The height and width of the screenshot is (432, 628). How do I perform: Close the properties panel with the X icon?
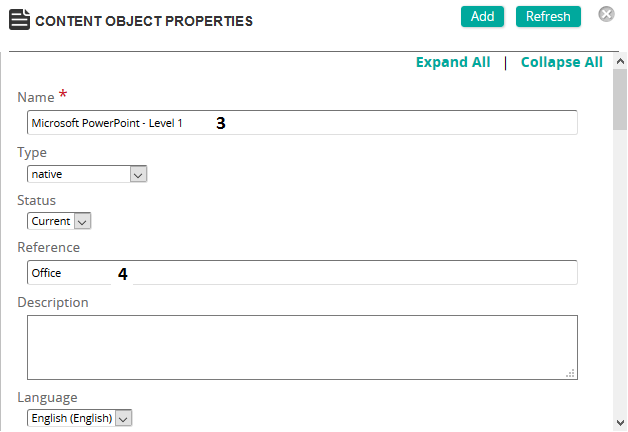click(x=606, y=15)
